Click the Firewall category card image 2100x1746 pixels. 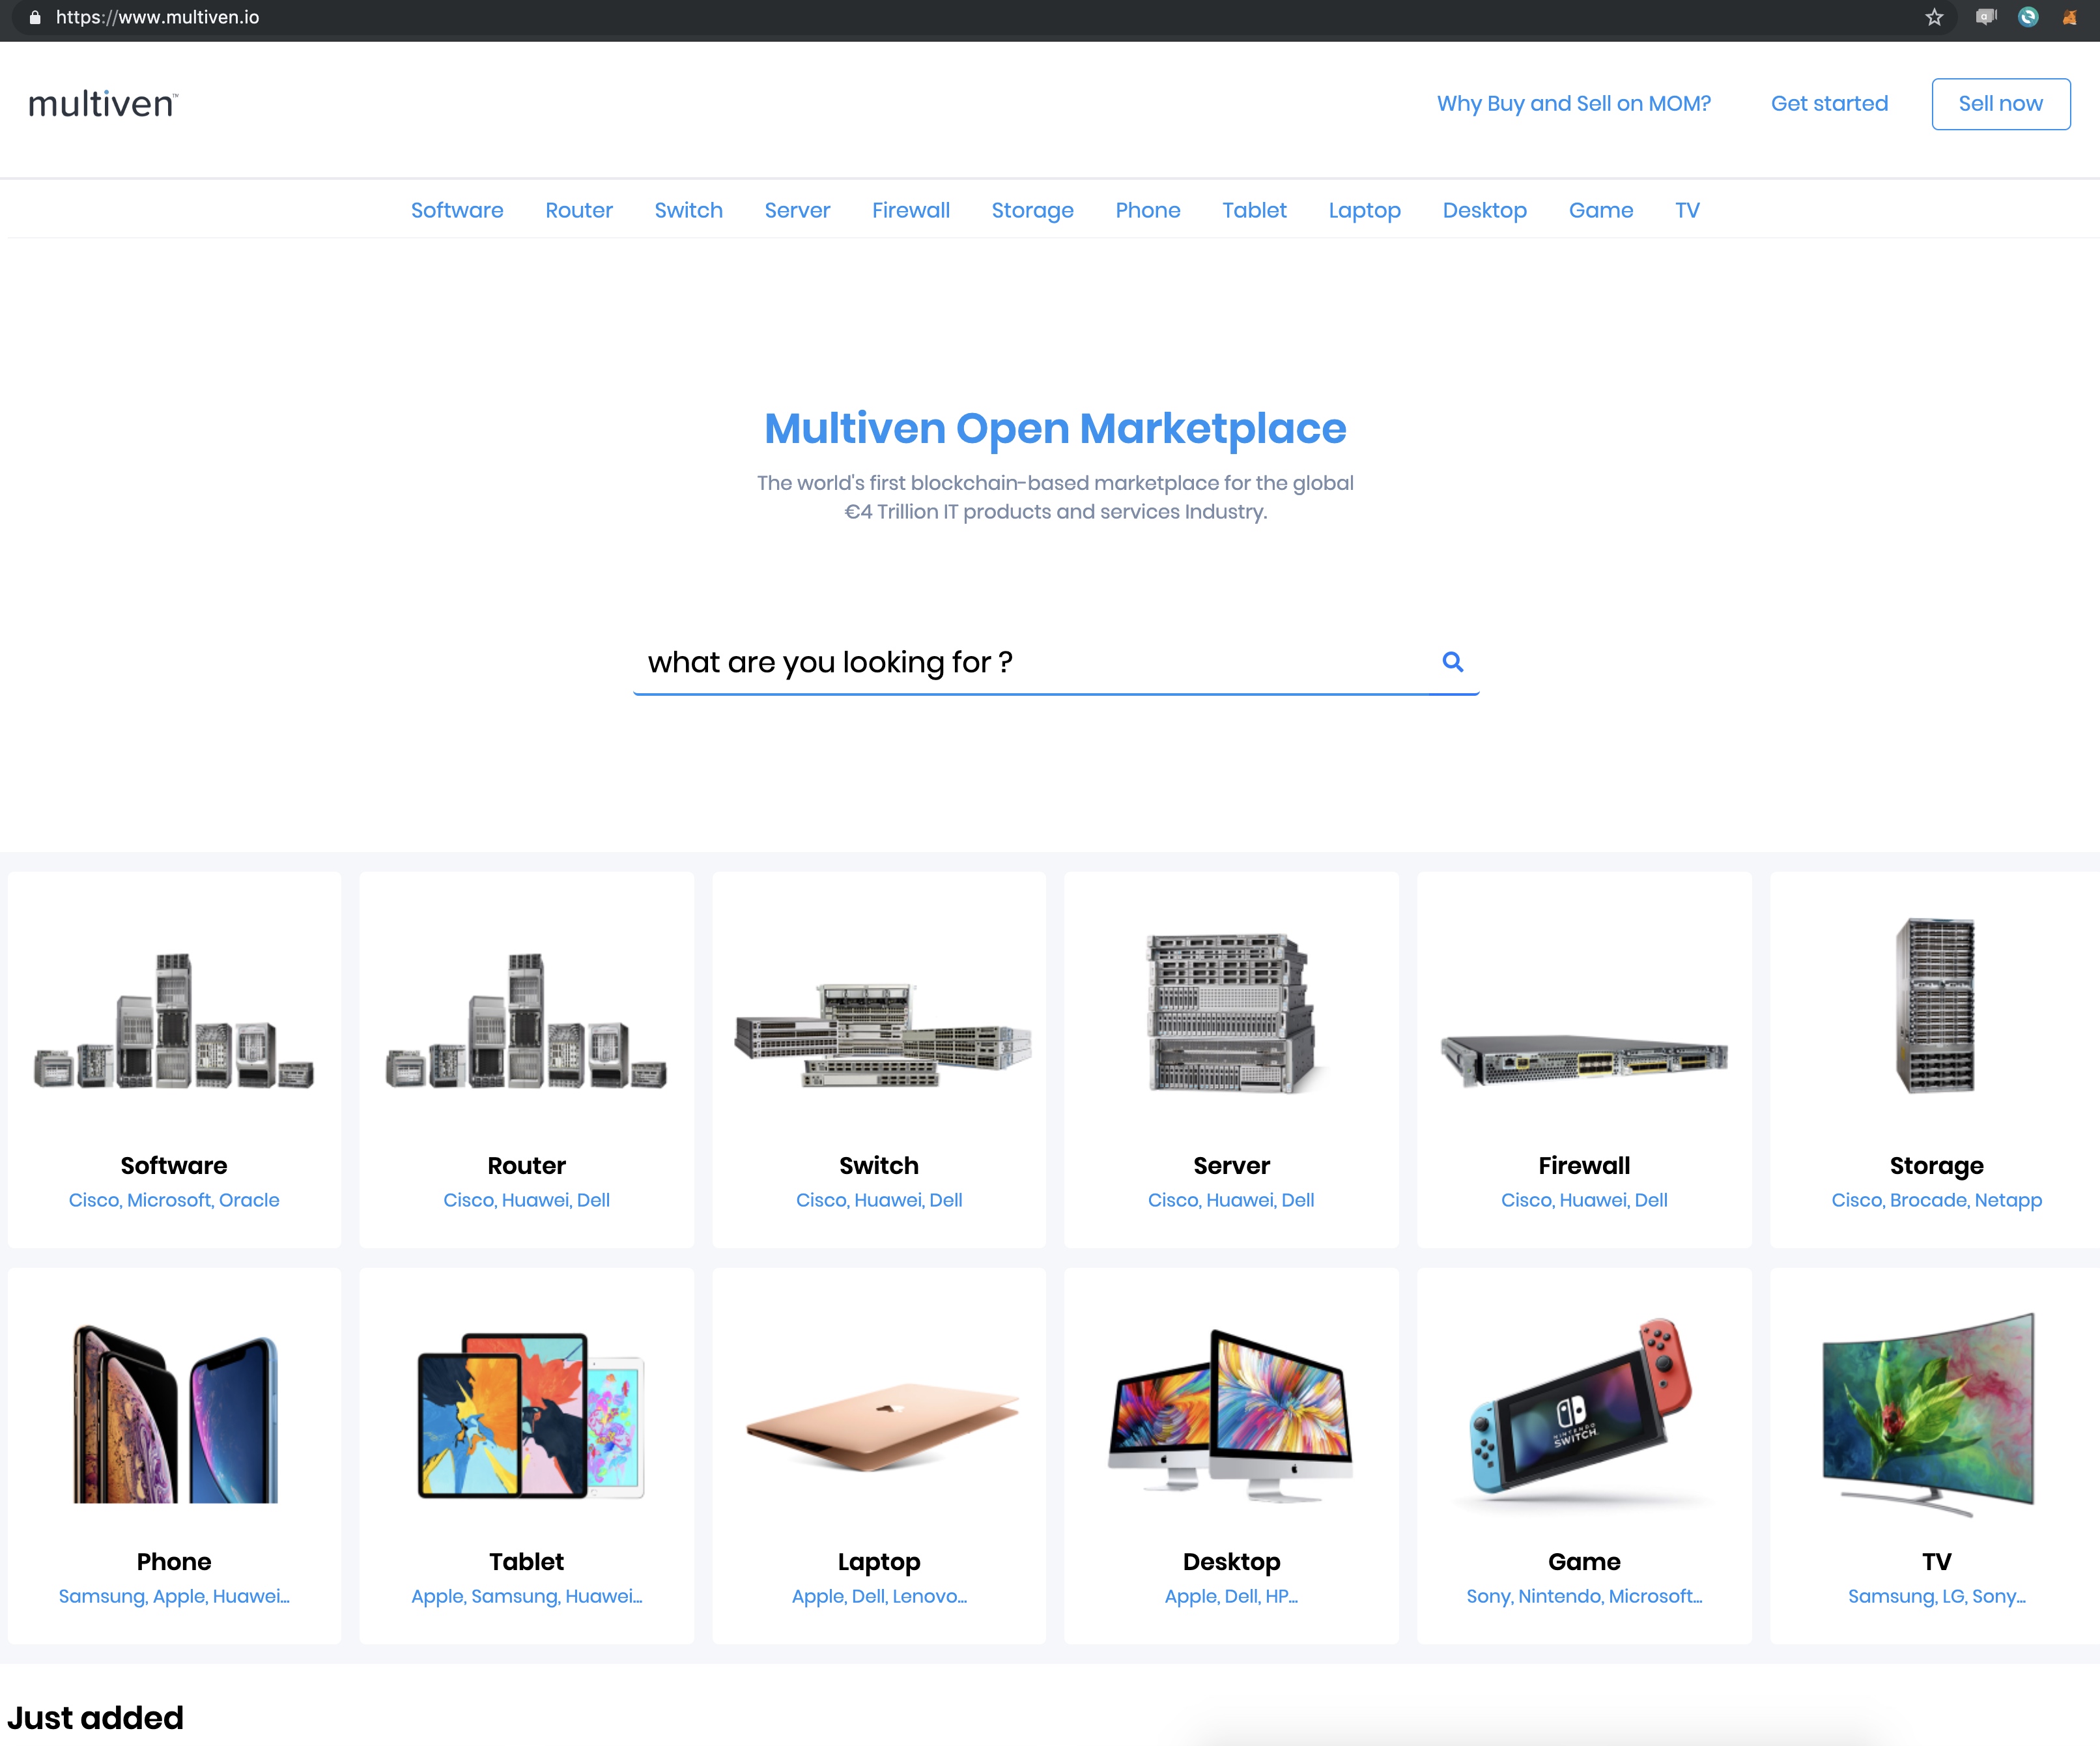point(1584,1060)
